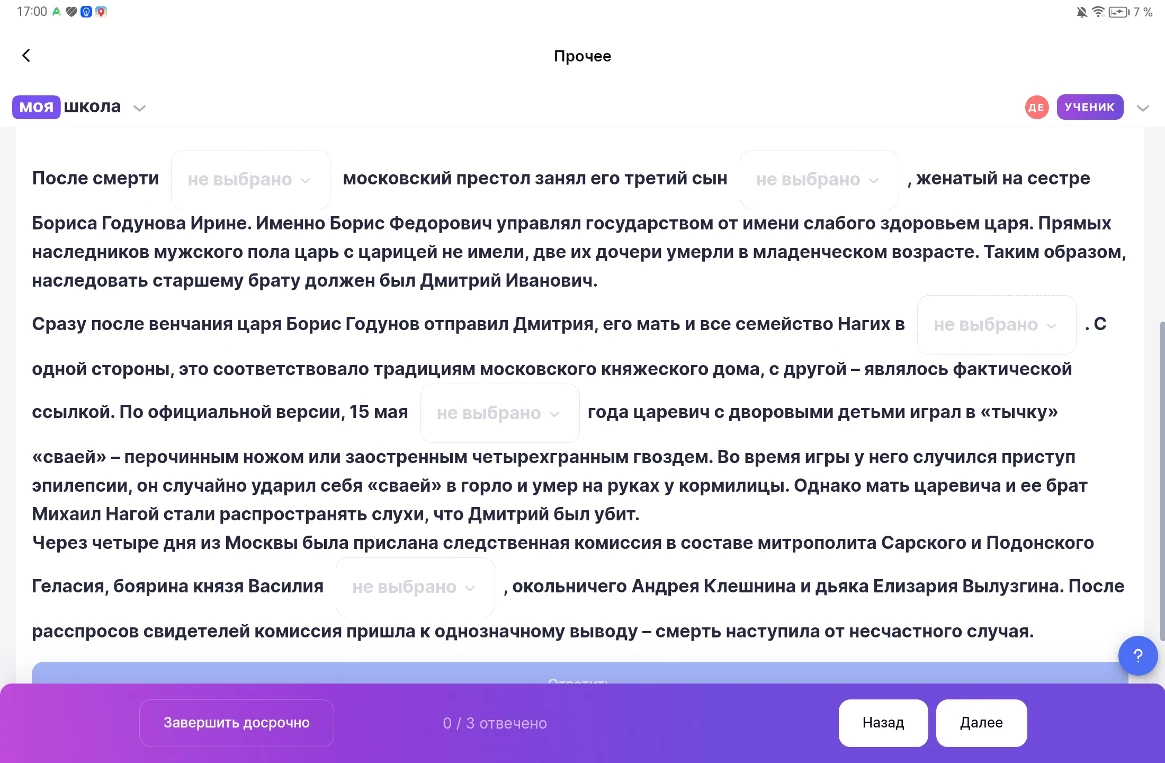The height and width of the screenshot is (763, 1165).
Task: Expand the chevron next to УЧЕНИК badge
Action: 1143,108
